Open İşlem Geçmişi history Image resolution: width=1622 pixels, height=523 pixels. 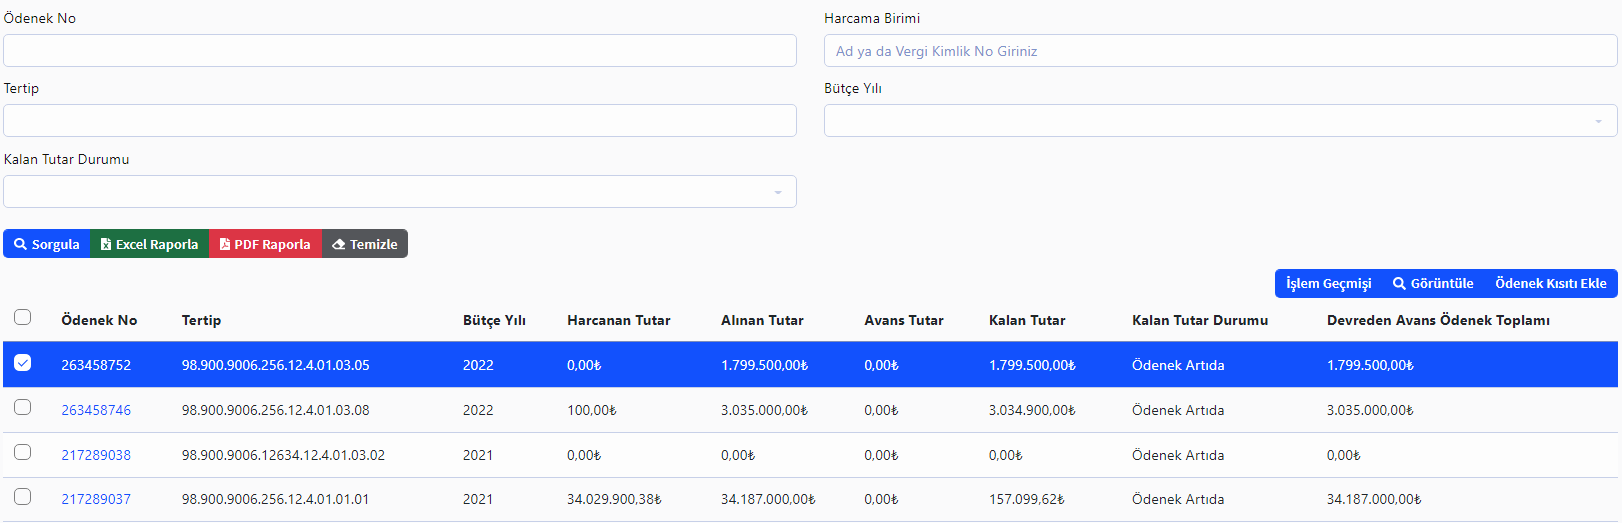tap(1328, 283)
